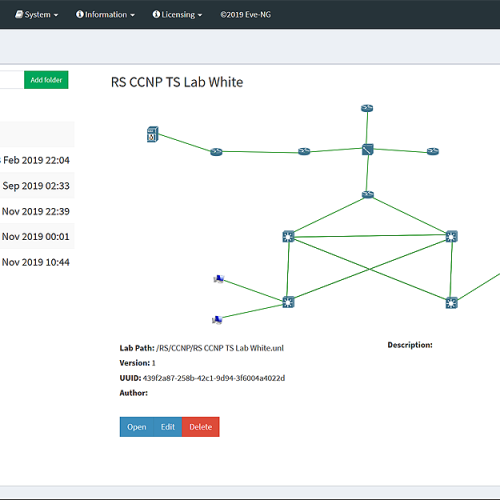This screenshot has height=500, width=500.
Task: Click the central switch icon joining routers
Action: (368, 149)
